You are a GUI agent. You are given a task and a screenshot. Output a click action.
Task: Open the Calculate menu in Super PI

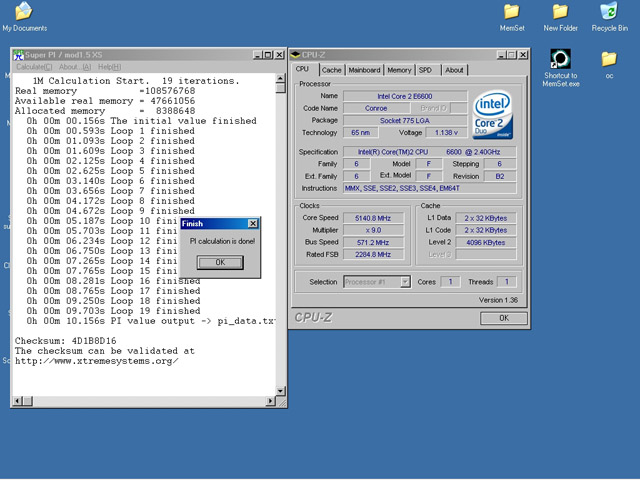click(35, 67)
